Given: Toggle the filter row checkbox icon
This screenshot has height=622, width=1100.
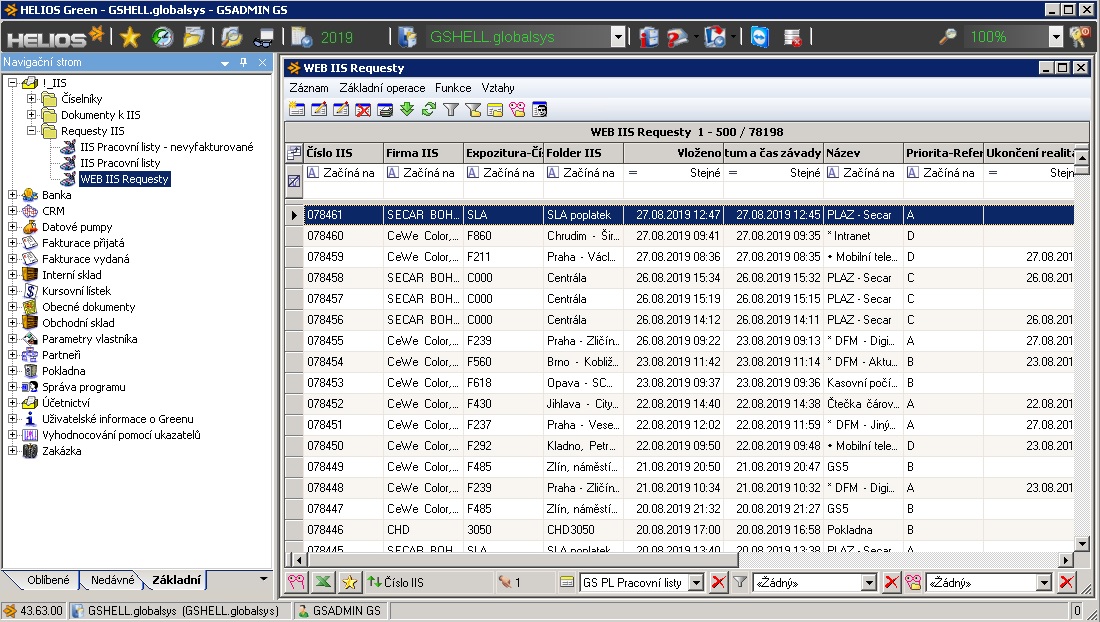Looking at the screenshot, I should (294, 181).
